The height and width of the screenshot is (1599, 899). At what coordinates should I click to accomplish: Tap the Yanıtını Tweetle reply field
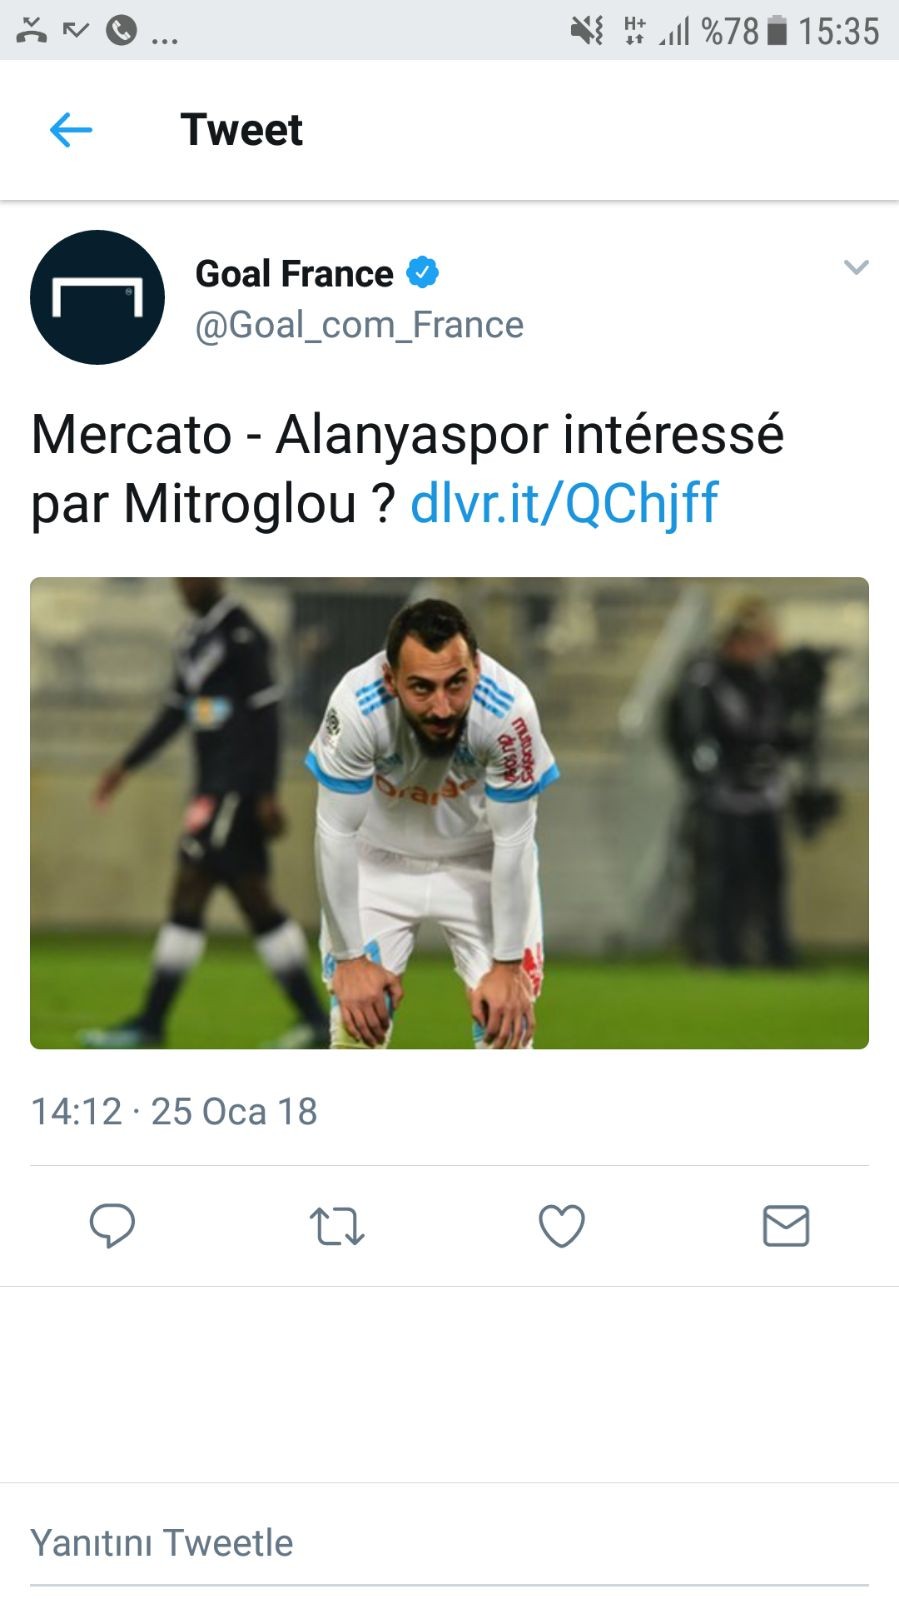[449, 1542]
